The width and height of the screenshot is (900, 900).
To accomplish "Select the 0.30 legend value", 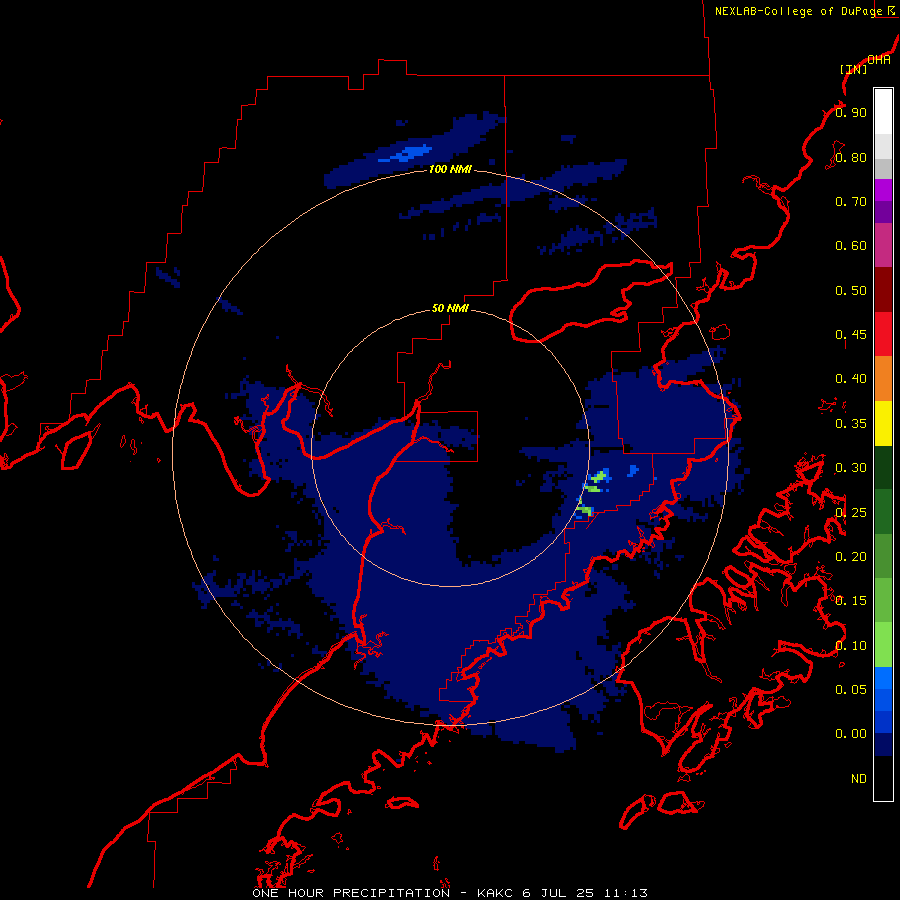I will click(851, 468).
